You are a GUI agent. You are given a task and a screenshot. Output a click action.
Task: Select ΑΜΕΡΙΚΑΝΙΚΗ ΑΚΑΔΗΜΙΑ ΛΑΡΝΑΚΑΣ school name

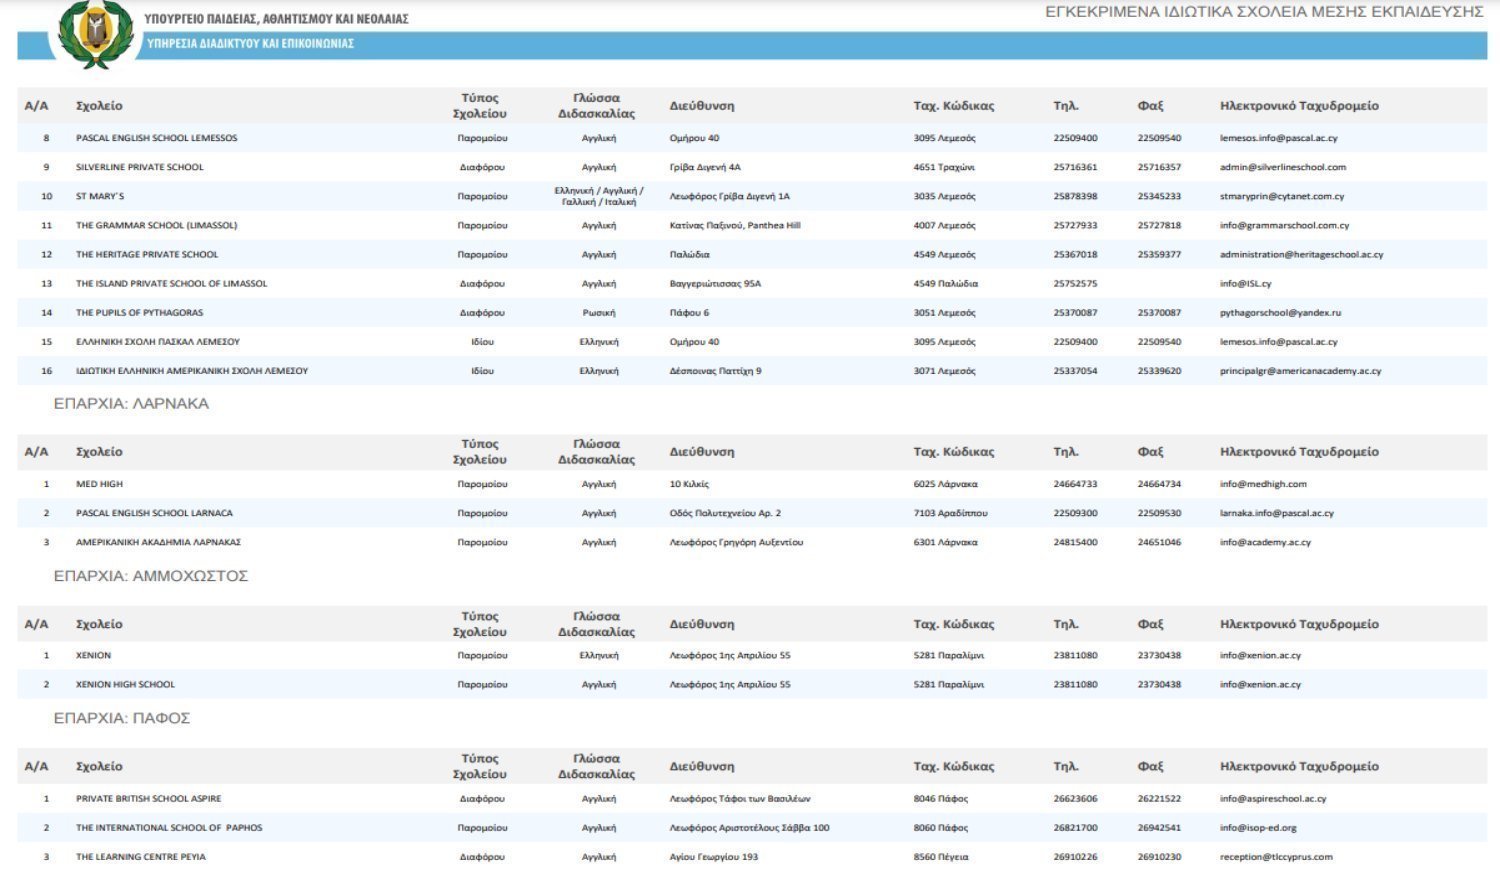pyautogui.click(x=159, y=542)
